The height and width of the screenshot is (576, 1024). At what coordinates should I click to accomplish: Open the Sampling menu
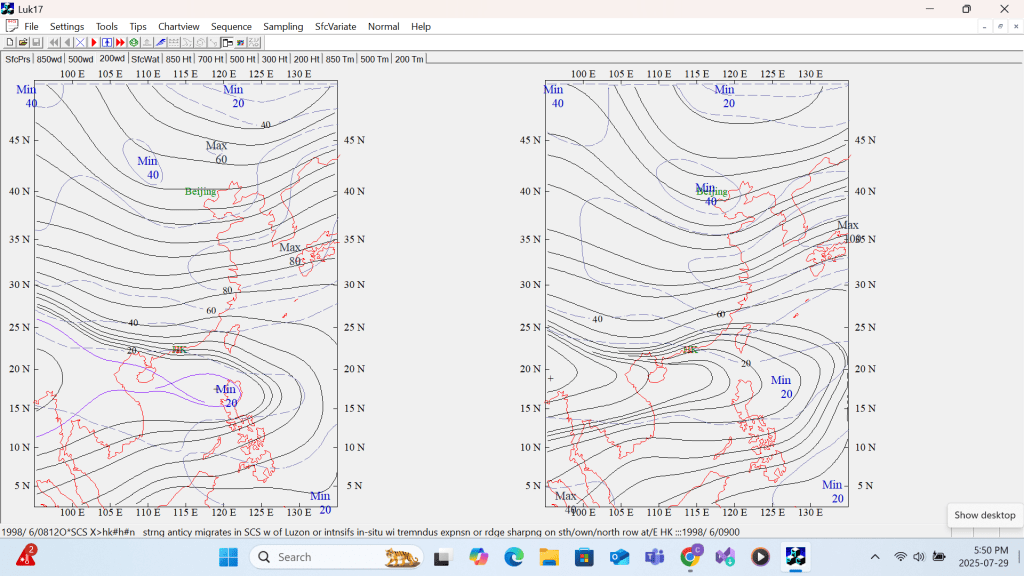pos(283,26)
